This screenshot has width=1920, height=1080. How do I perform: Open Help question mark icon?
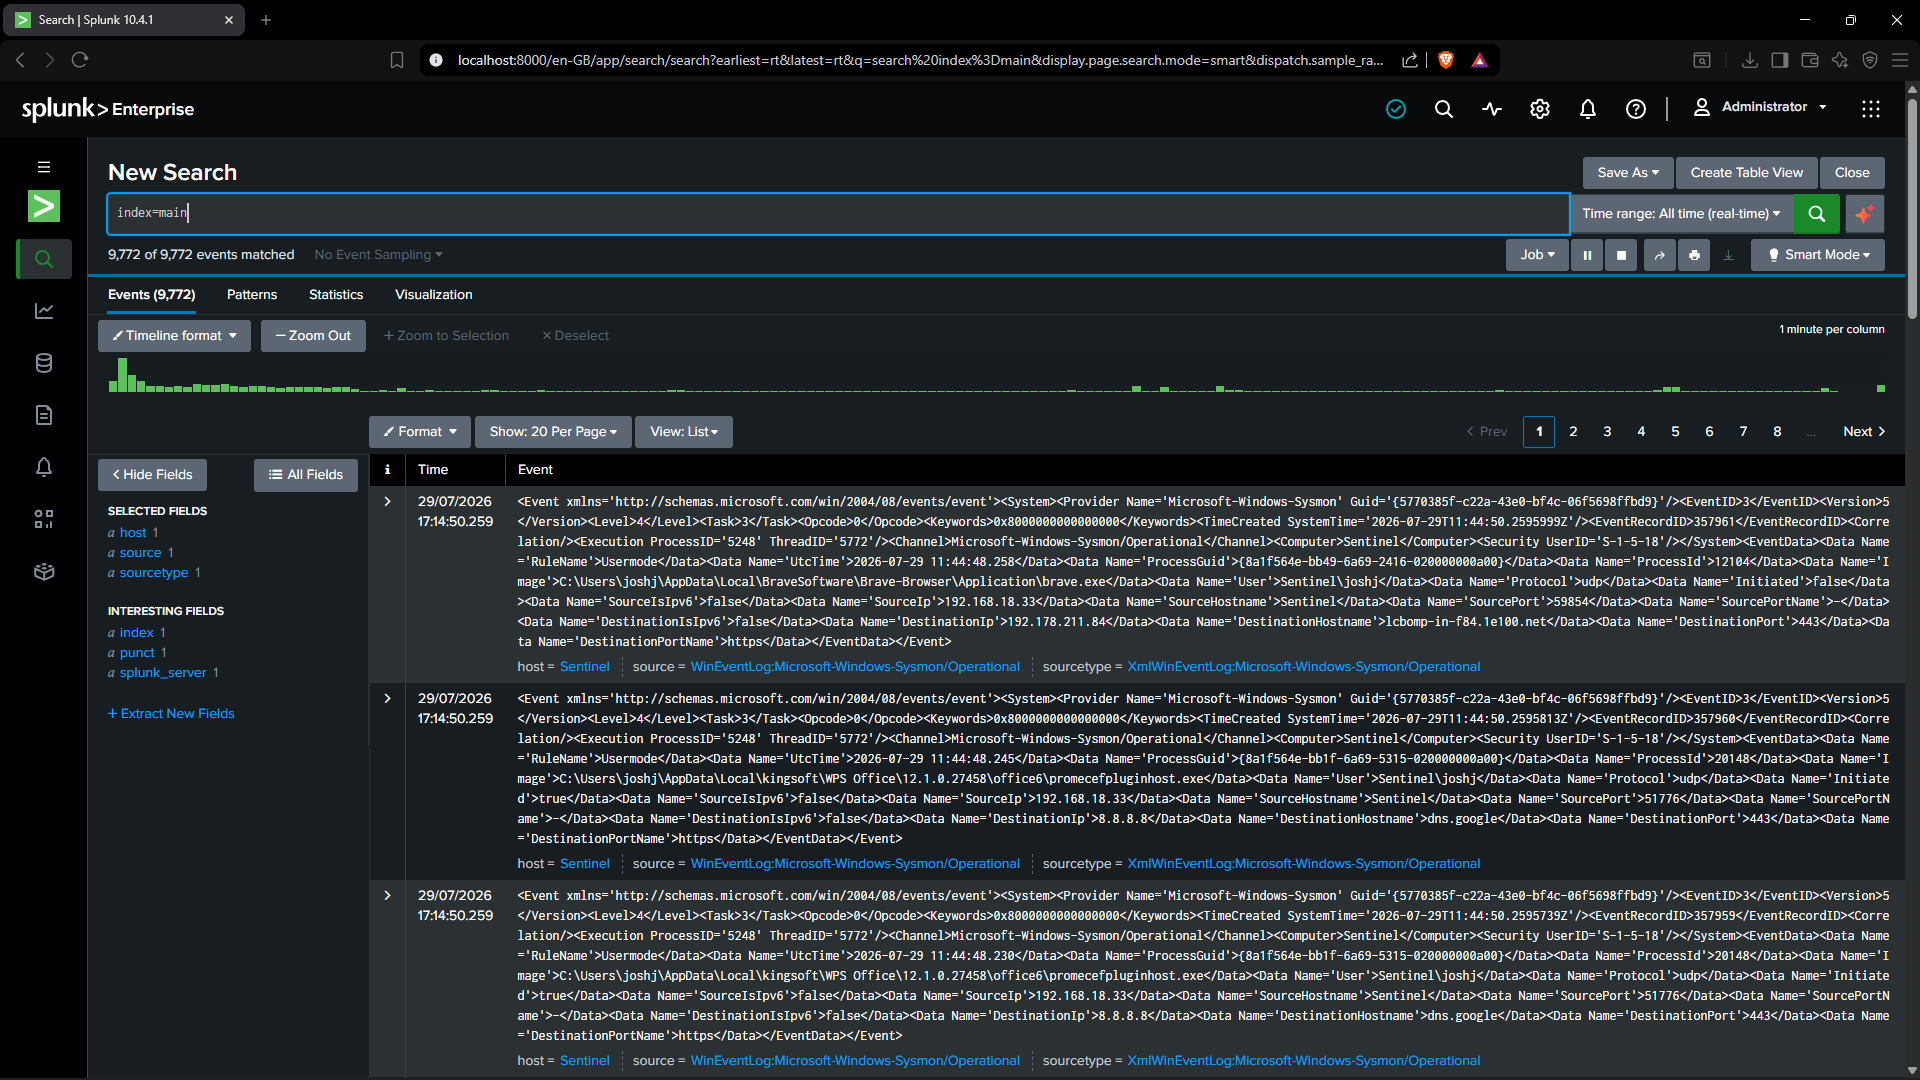pos(1636,109)
